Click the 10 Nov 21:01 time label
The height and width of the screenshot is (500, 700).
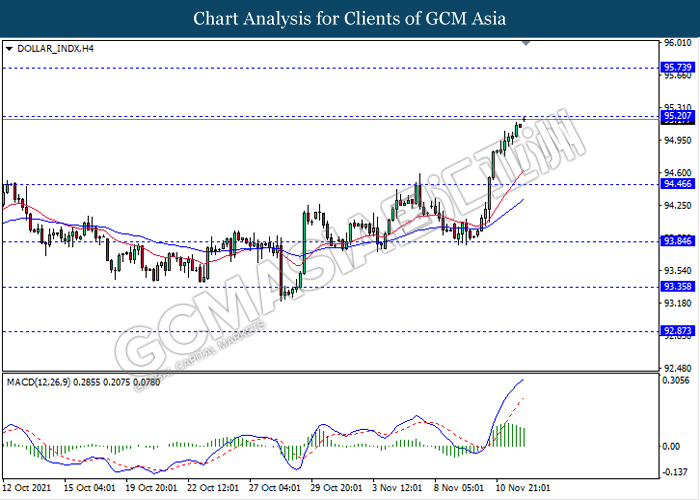(x=523, y=488)
